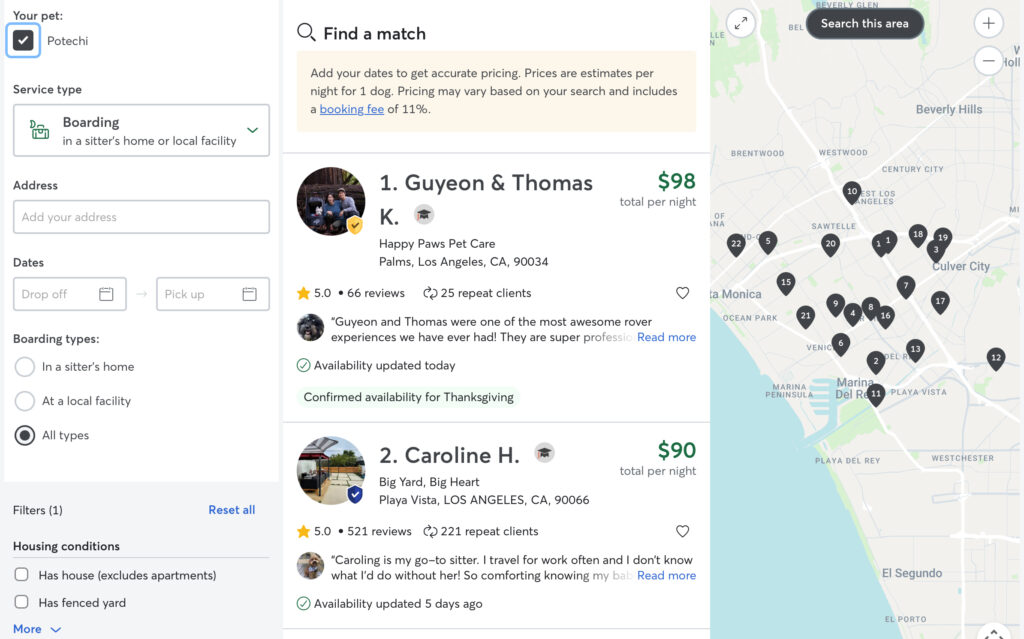Open the Drop off date picker

click(x=69, y=294)
